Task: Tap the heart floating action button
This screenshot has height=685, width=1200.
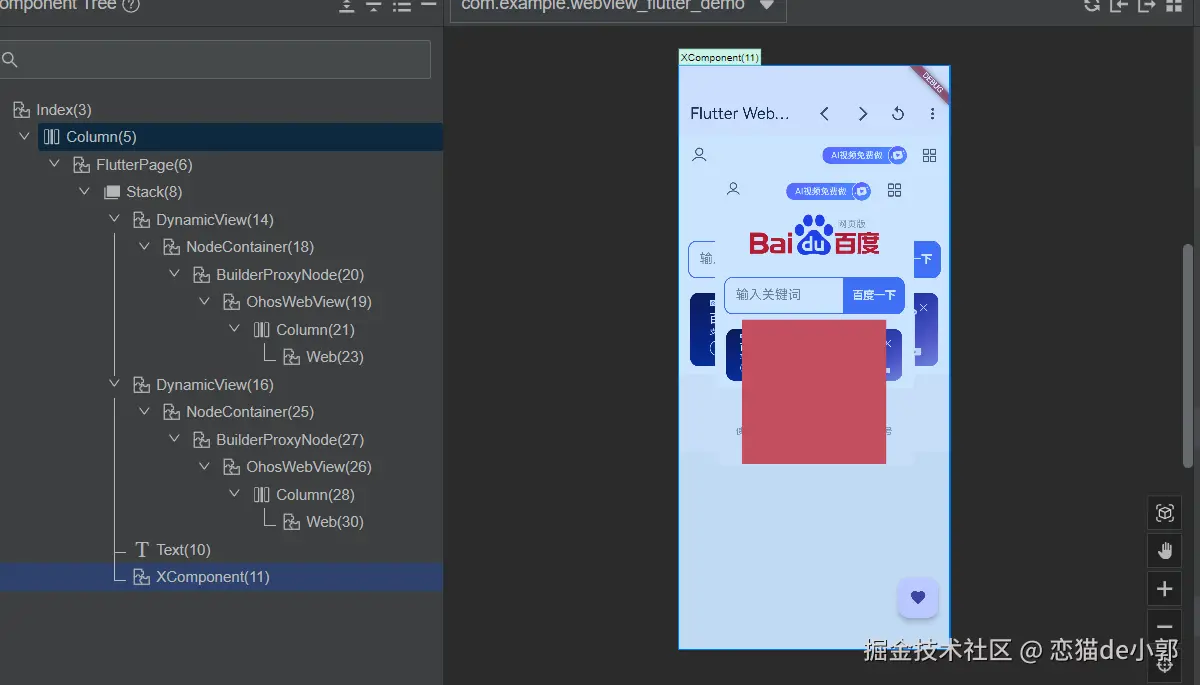Action: coord(918,598)
